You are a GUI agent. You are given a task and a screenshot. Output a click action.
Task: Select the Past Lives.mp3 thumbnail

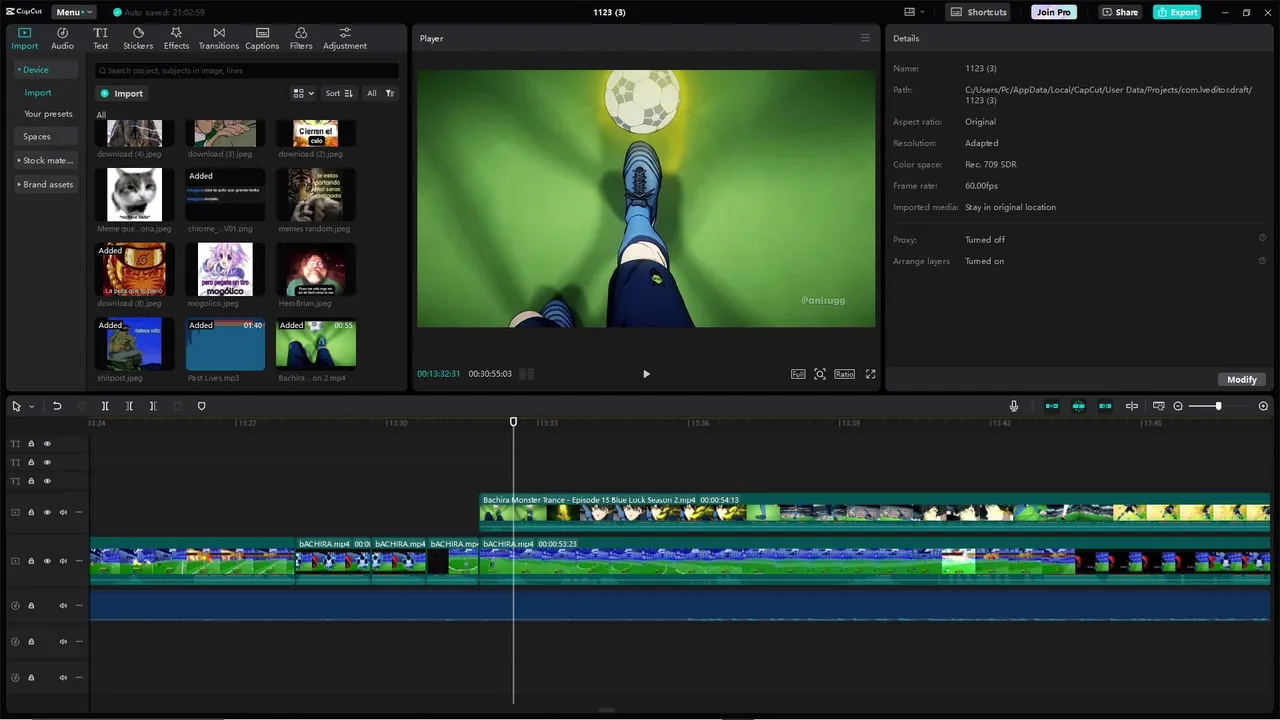225,344
